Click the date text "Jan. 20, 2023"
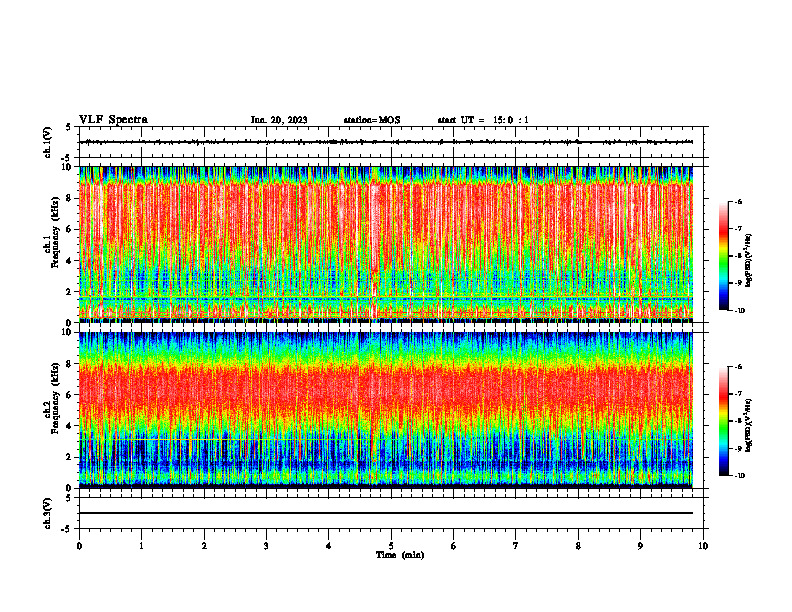This screenshot has width=792, height=612. click(279, 120)
